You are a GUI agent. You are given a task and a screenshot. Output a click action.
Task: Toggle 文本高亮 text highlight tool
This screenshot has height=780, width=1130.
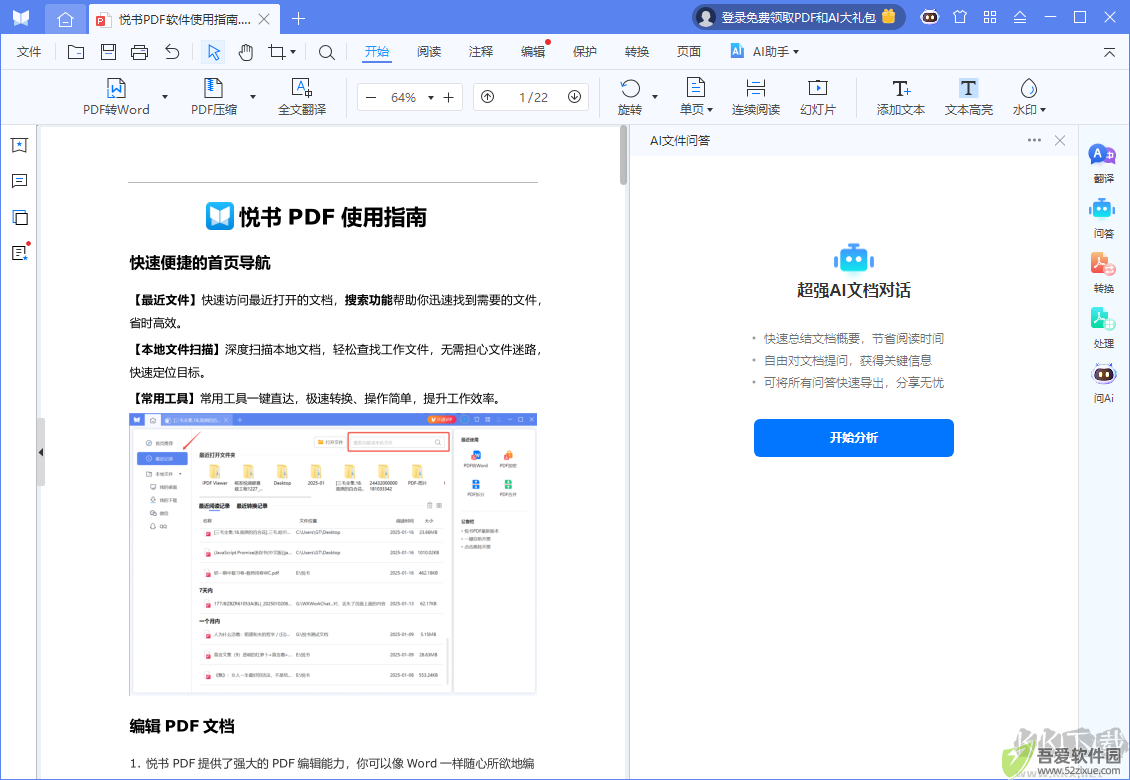969,97
